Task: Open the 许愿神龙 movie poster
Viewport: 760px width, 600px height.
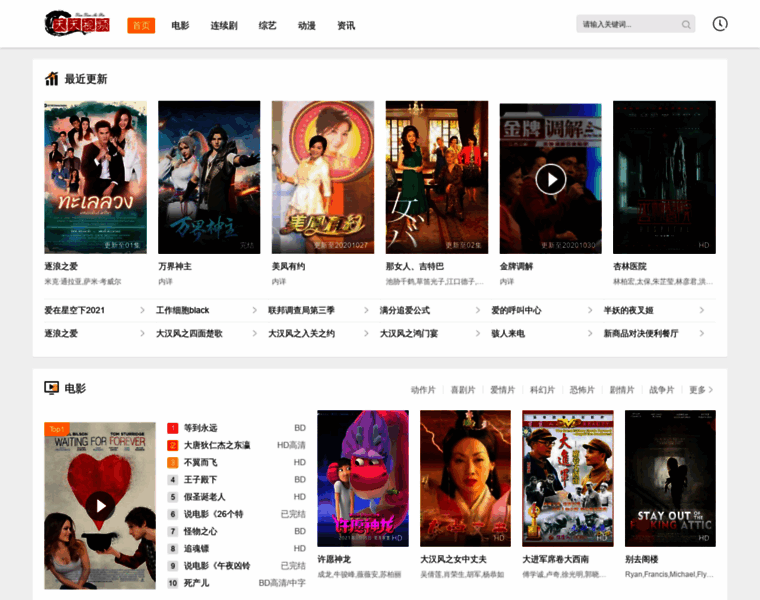Action: pos(363,478)
